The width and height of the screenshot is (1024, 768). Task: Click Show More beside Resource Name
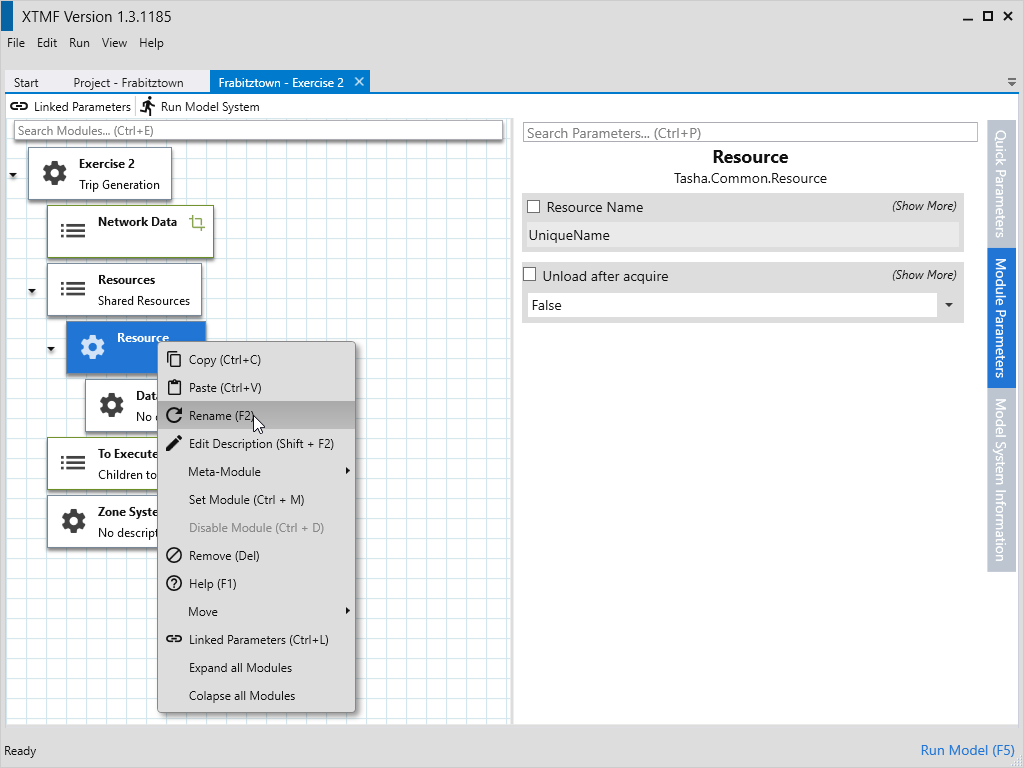(x=923, y=206)
